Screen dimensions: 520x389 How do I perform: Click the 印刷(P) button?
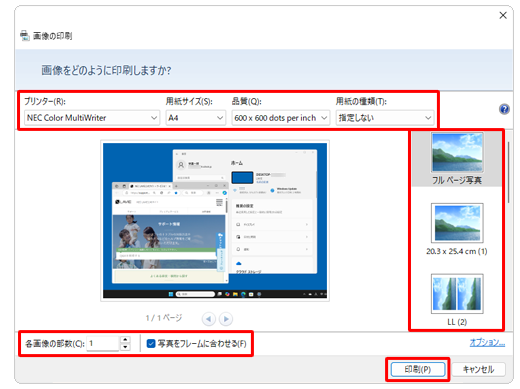418,369
